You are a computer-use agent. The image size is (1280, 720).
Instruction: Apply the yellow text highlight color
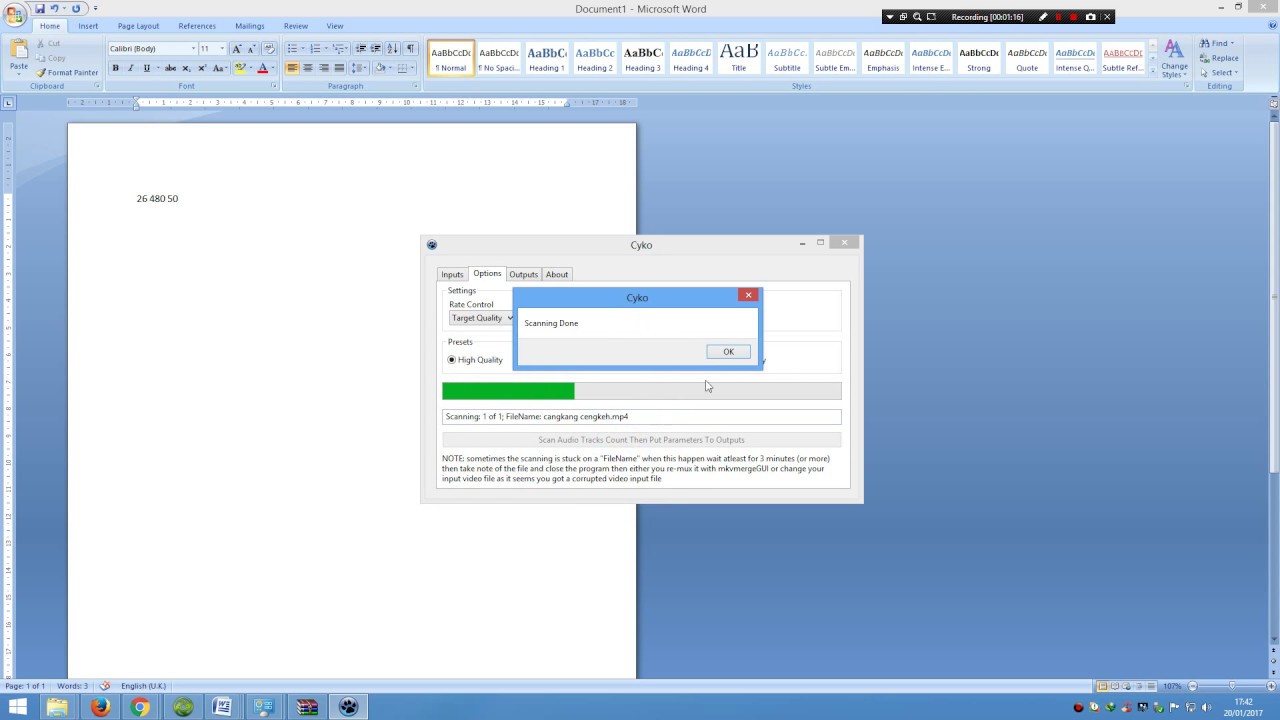click(x=240, y=68)
